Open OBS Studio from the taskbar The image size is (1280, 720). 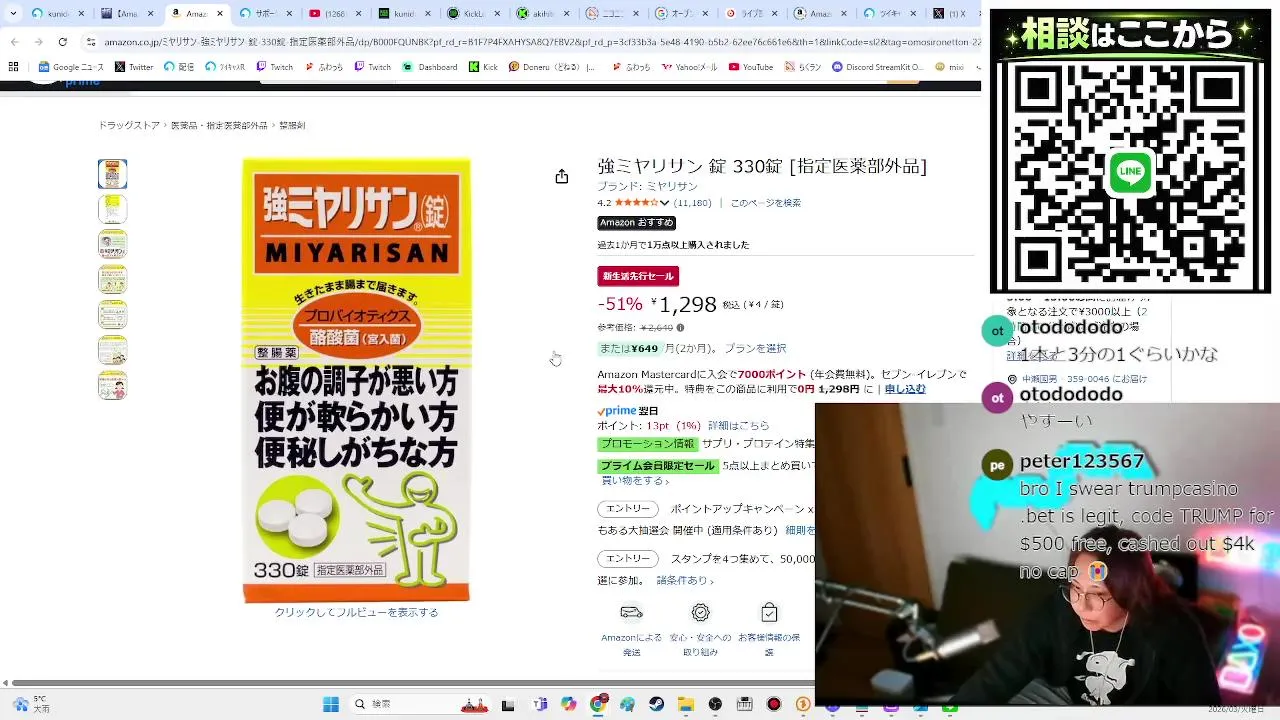pos(715,705)
